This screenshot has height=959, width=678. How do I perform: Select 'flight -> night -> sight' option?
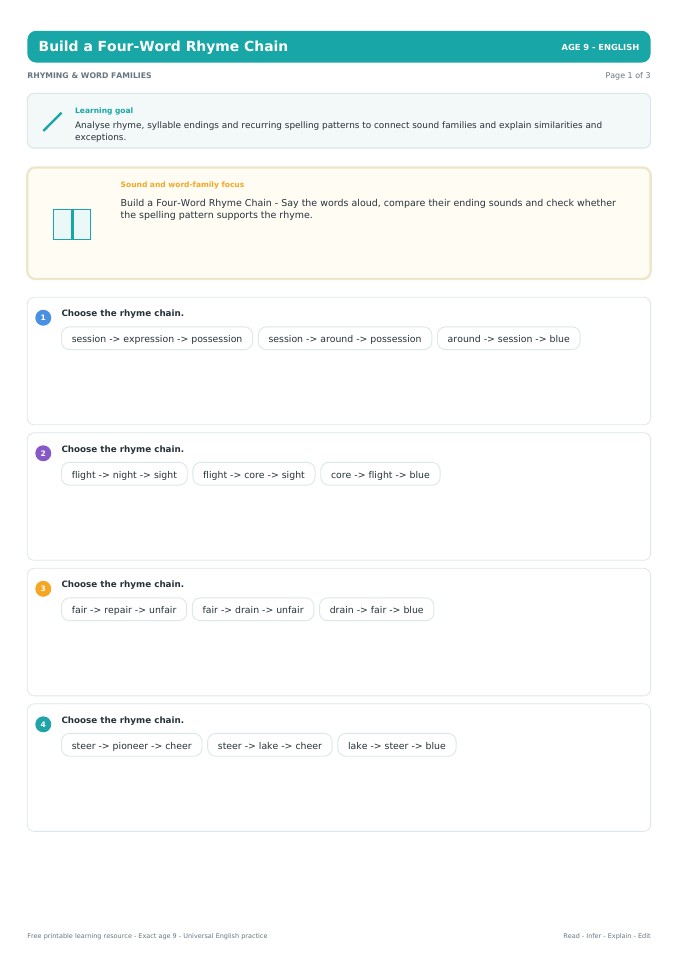(x=124, y=474)
